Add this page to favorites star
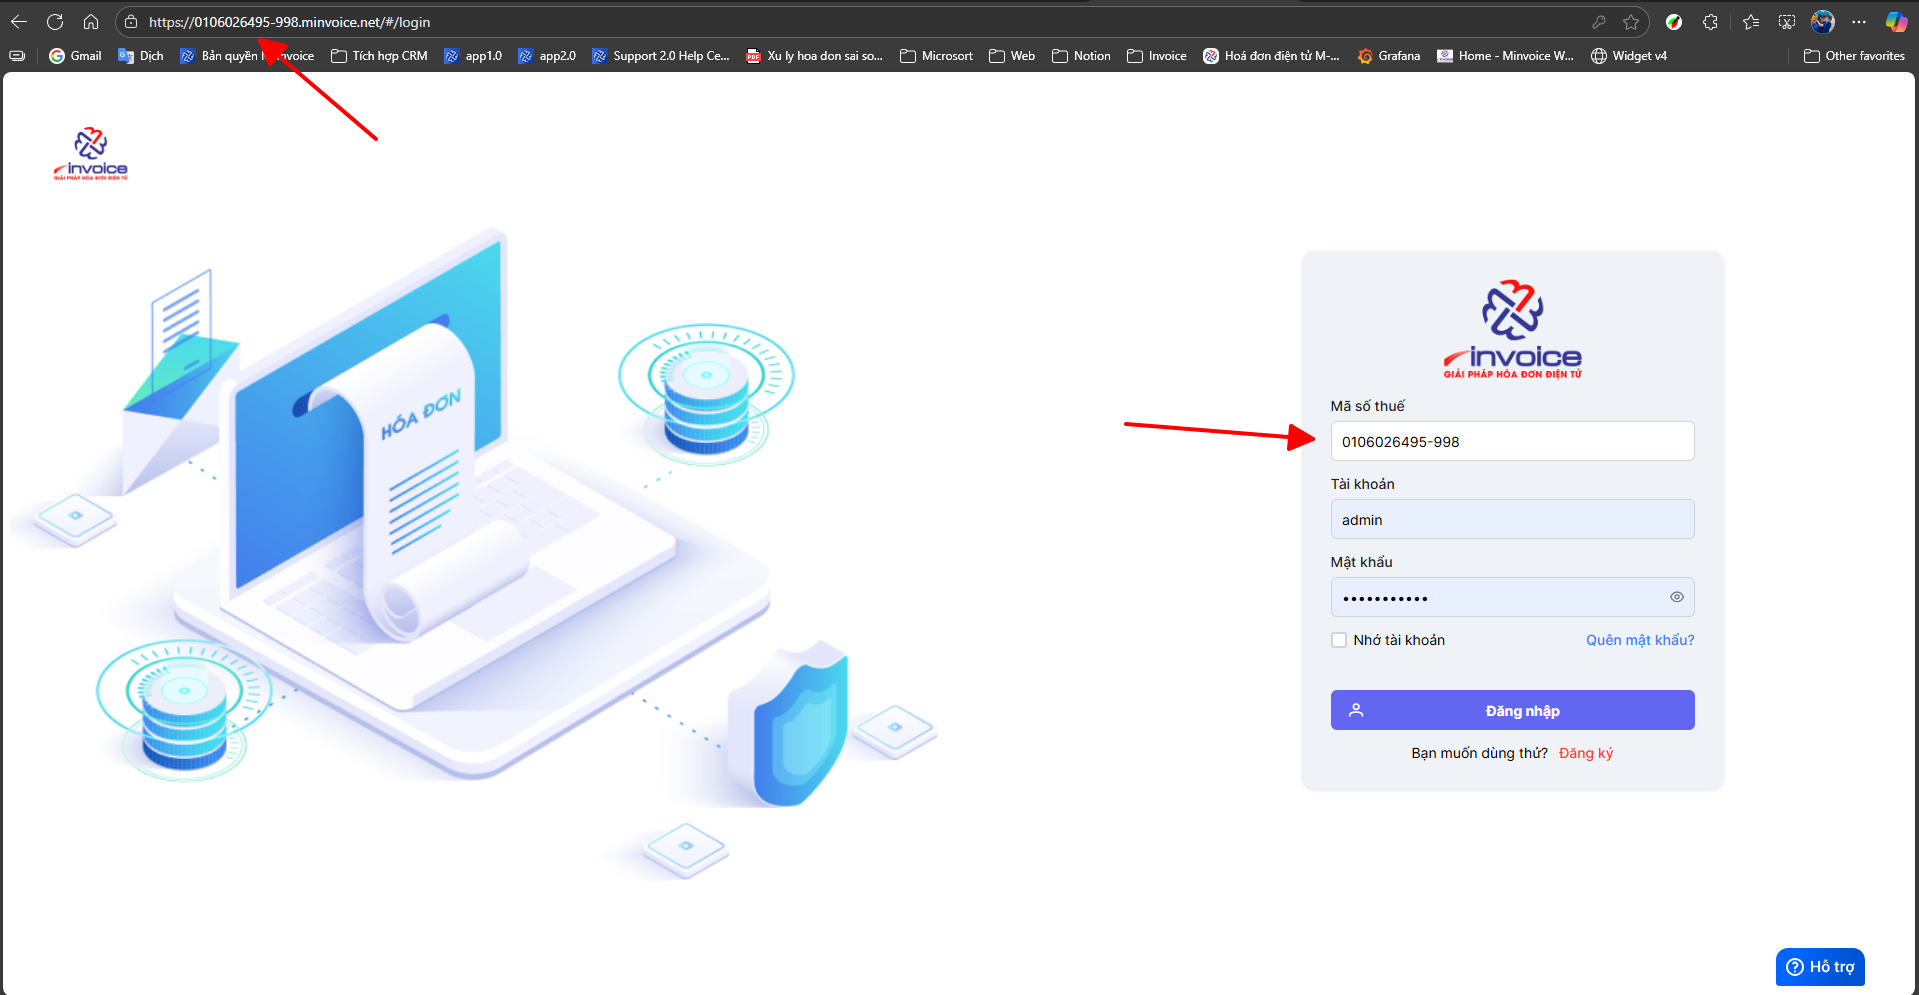Viewport: 1919px width, 995px height. click(1631, 22)
